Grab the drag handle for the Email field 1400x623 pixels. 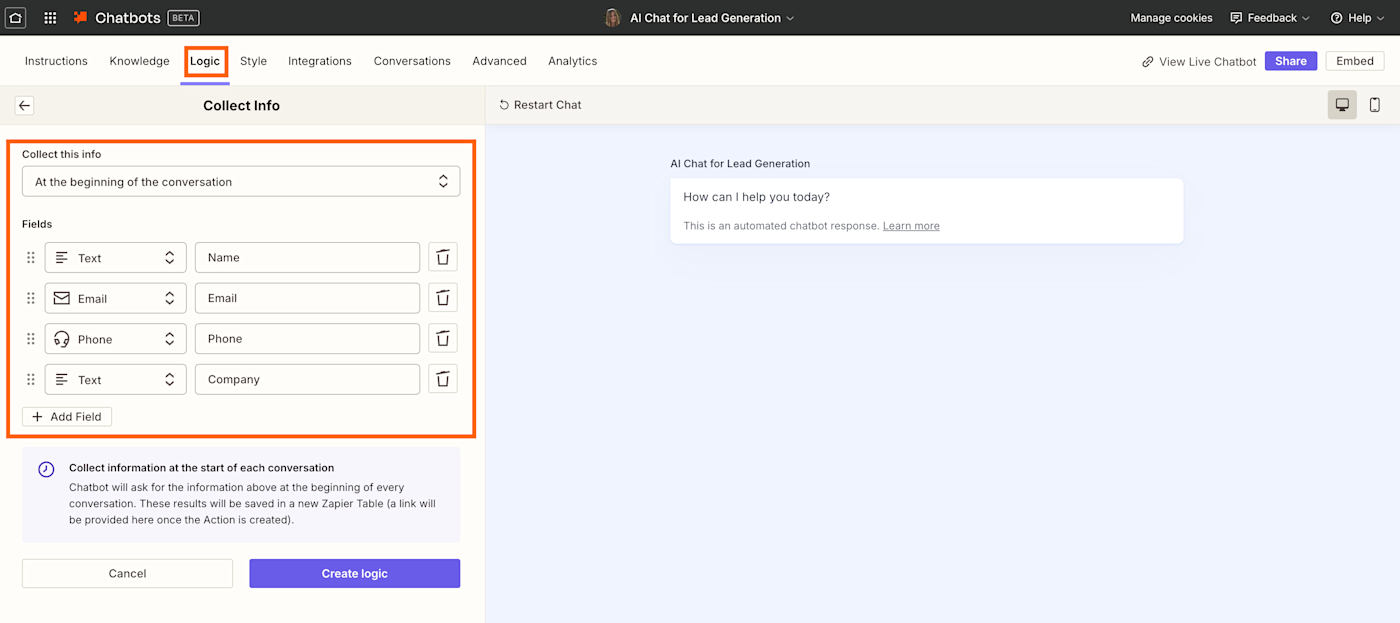[x=31, y=298]
